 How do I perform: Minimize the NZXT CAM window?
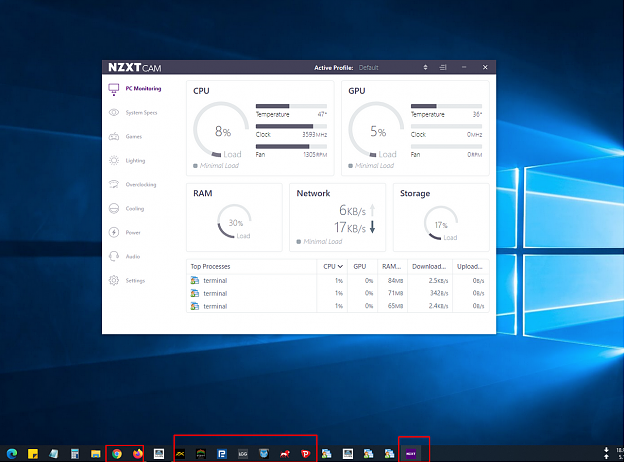tap(464, 67)
